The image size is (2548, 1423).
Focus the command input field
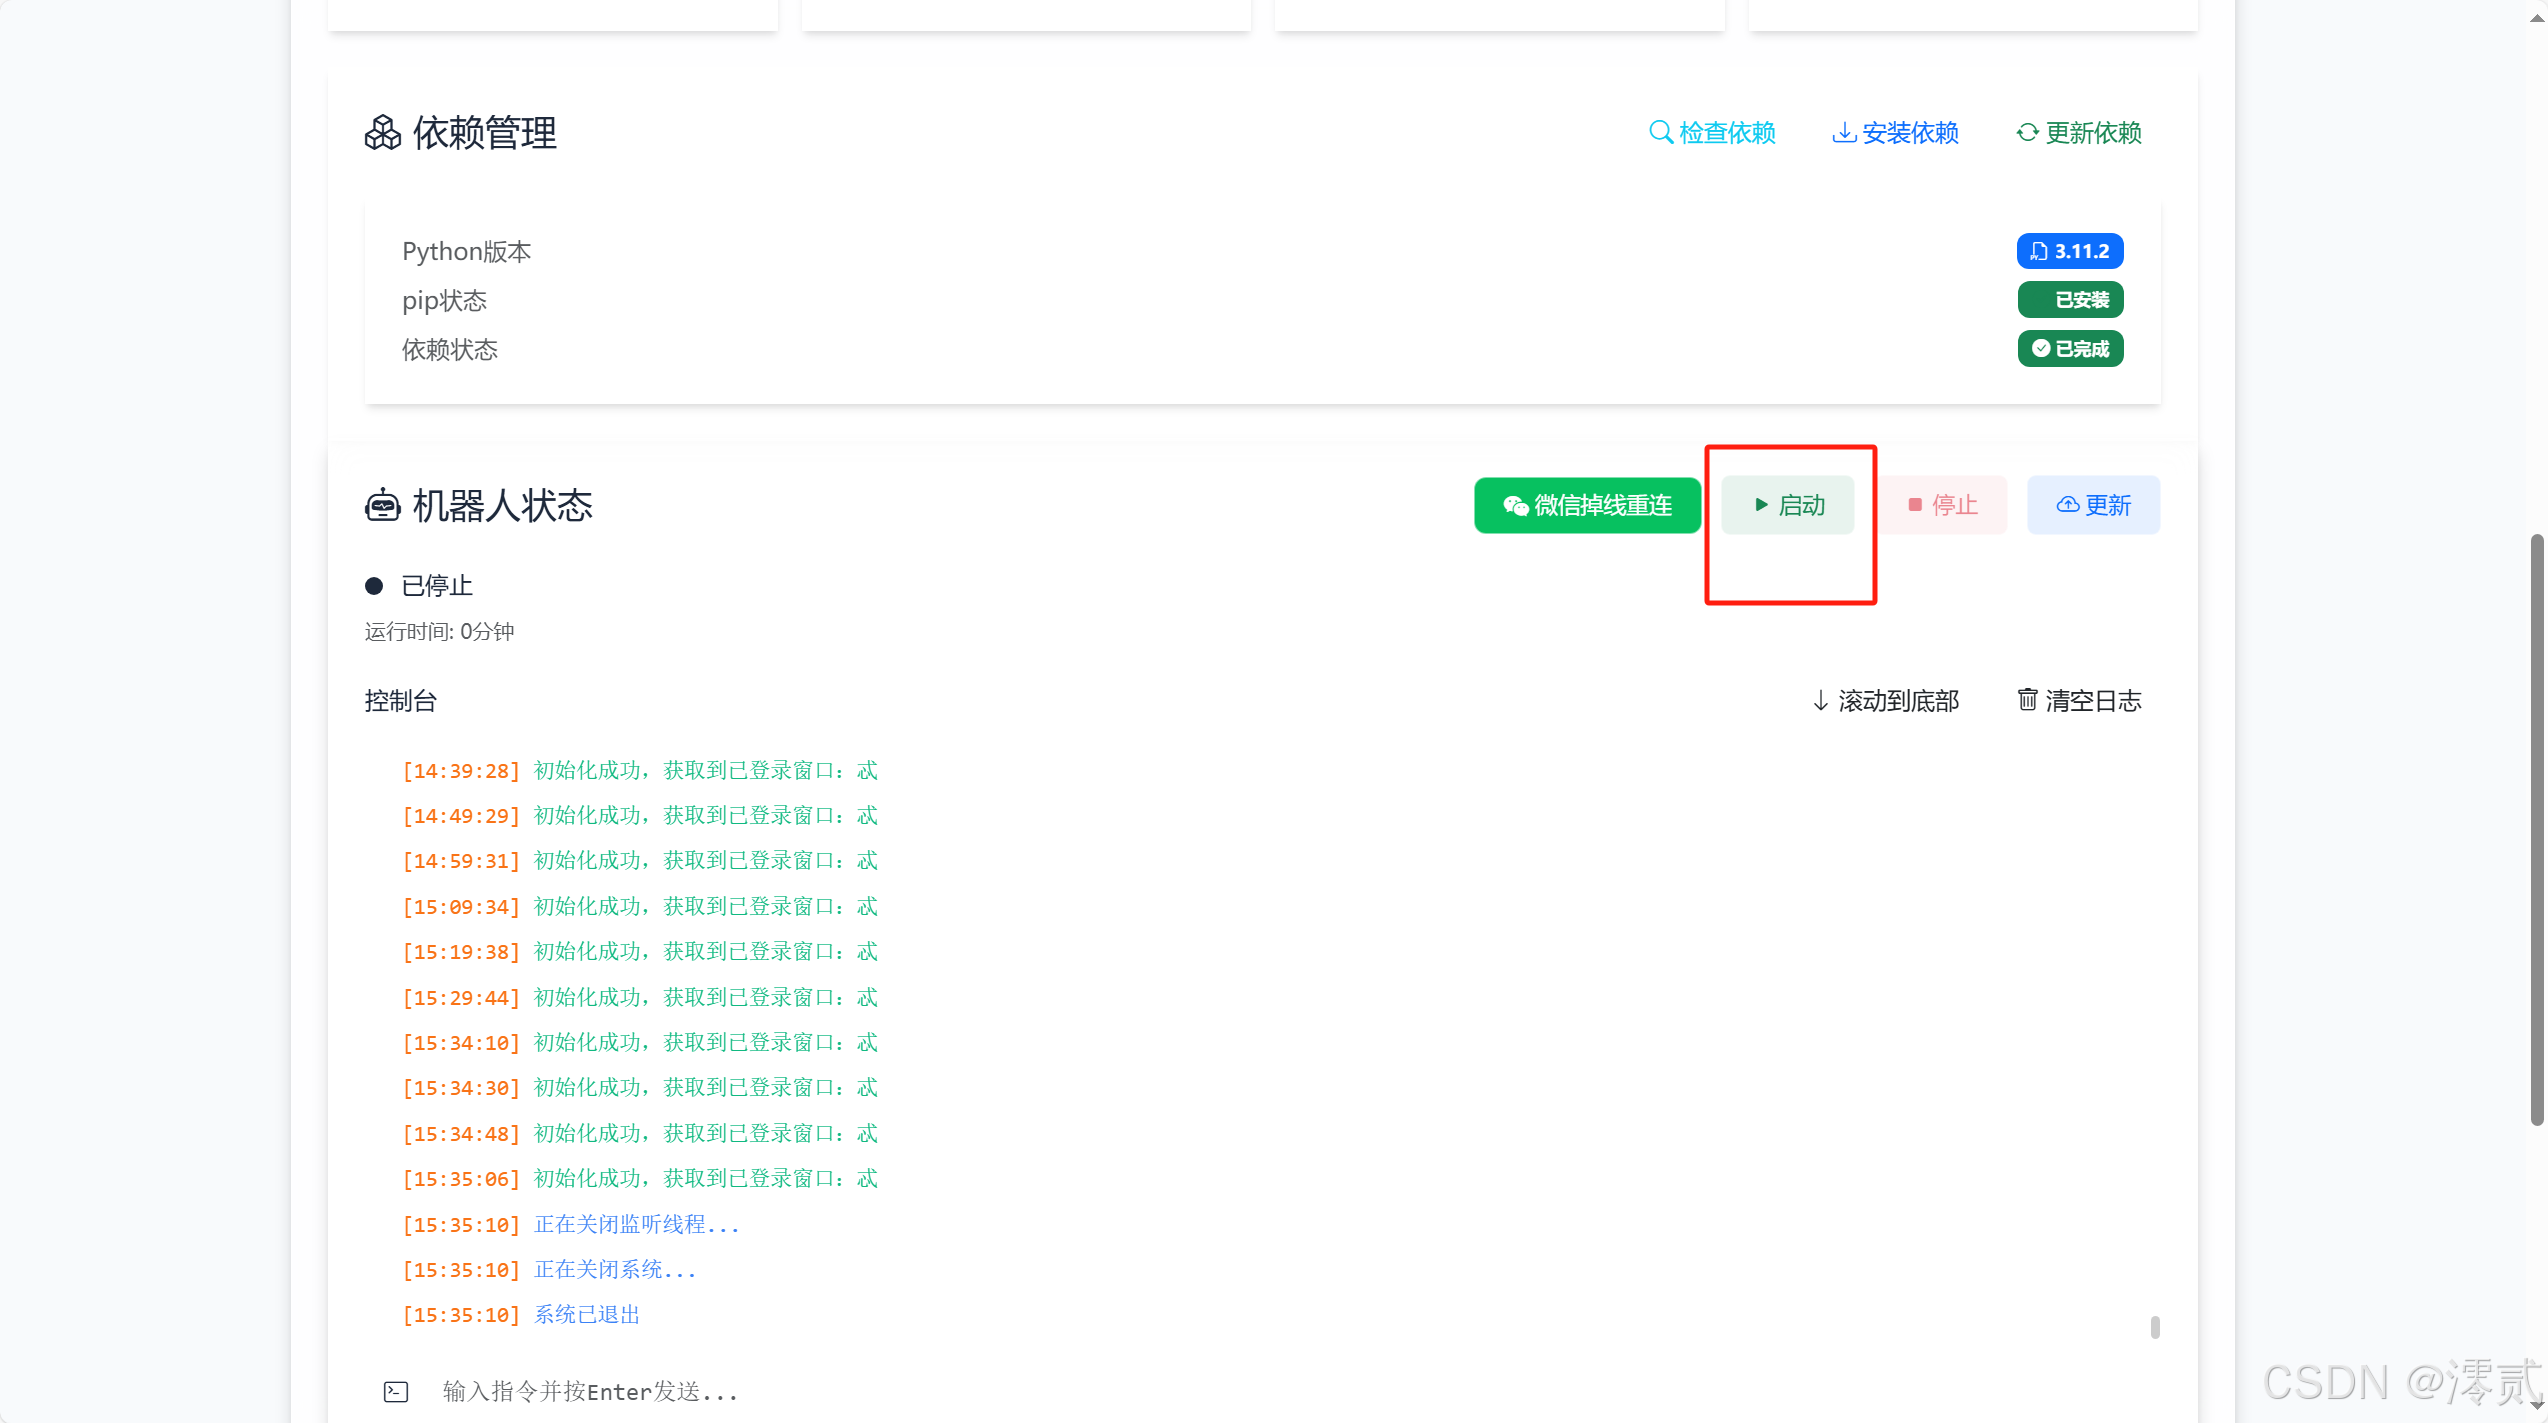pyautogui.click(x=1200, y=1391)
